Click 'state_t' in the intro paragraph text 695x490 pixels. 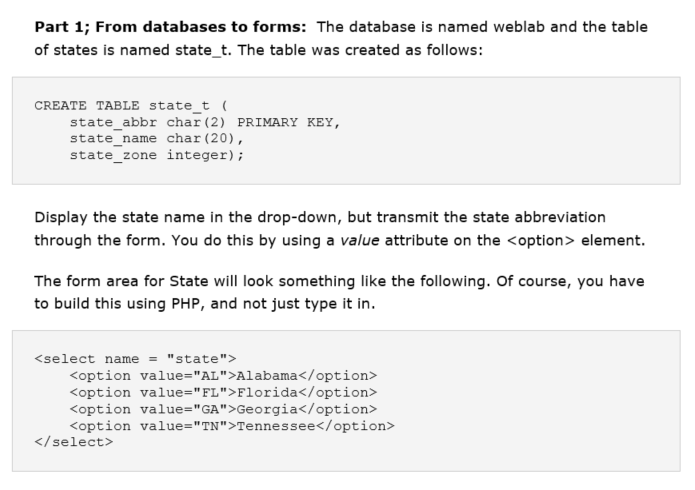click(x=203, y=50)
